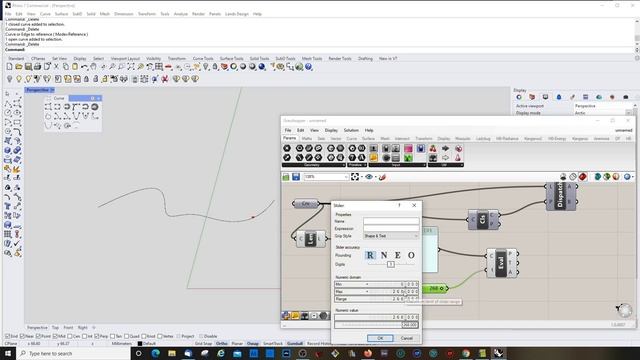Viewport: 640px width, 360px height.
Task: Open the Grasshopper preview eye dropdown arrow
Action: click(376, 177)
